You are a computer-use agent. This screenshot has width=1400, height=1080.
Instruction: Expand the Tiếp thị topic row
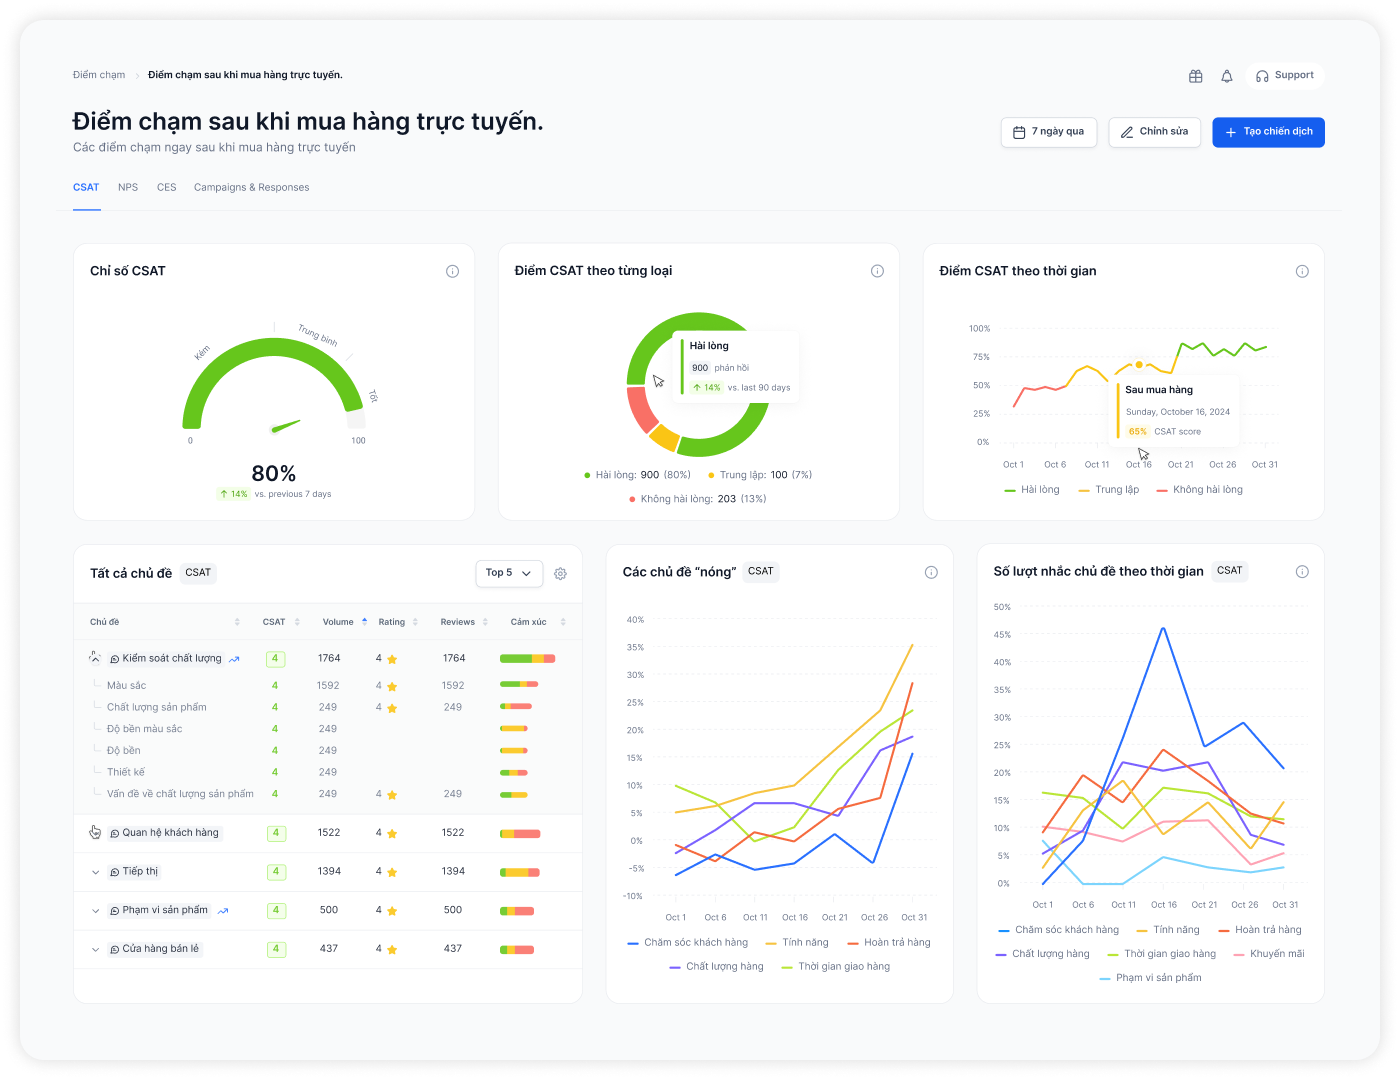(x=95, y=872)
